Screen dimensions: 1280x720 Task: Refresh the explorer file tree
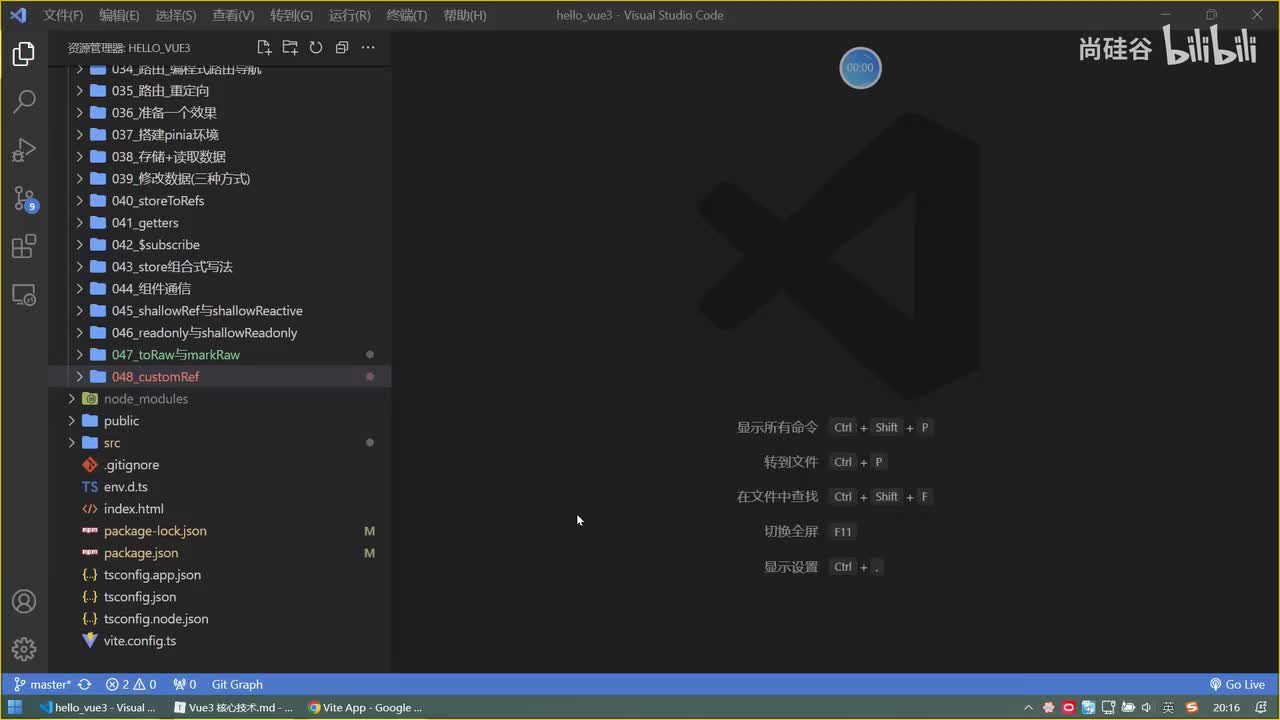coord(316,47)
